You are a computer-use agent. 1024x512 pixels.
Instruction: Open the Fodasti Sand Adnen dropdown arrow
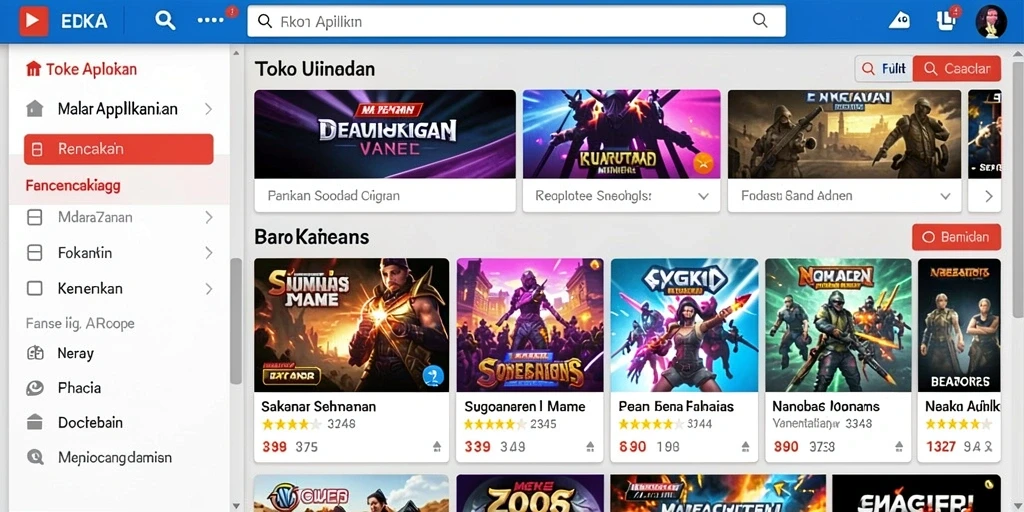click(x=945, y=196)
